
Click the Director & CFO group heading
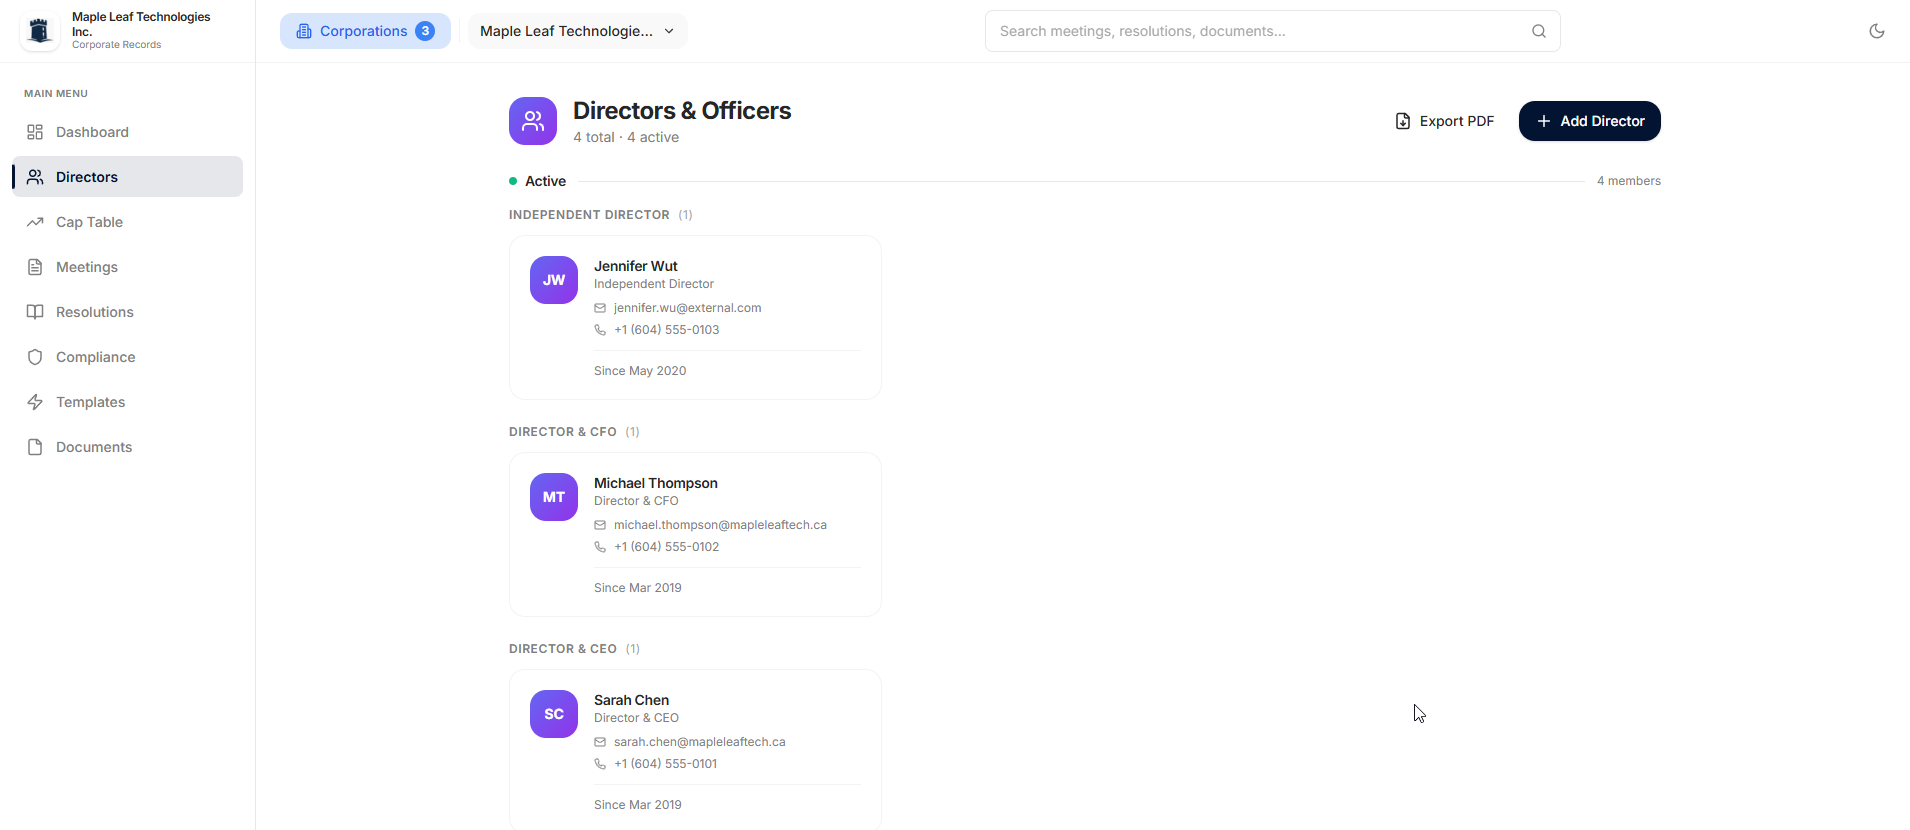(x=563, y=432)
